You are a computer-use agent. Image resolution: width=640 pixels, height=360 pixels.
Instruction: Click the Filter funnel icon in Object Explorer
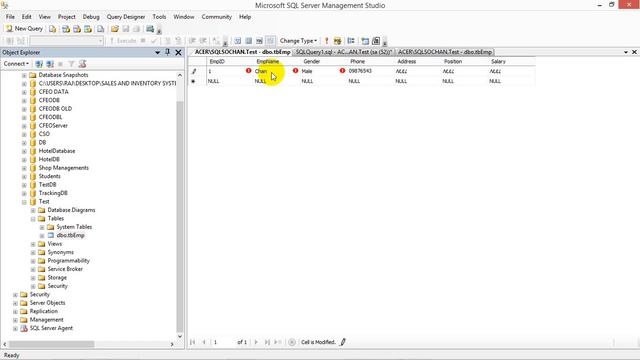coord(71,64)
